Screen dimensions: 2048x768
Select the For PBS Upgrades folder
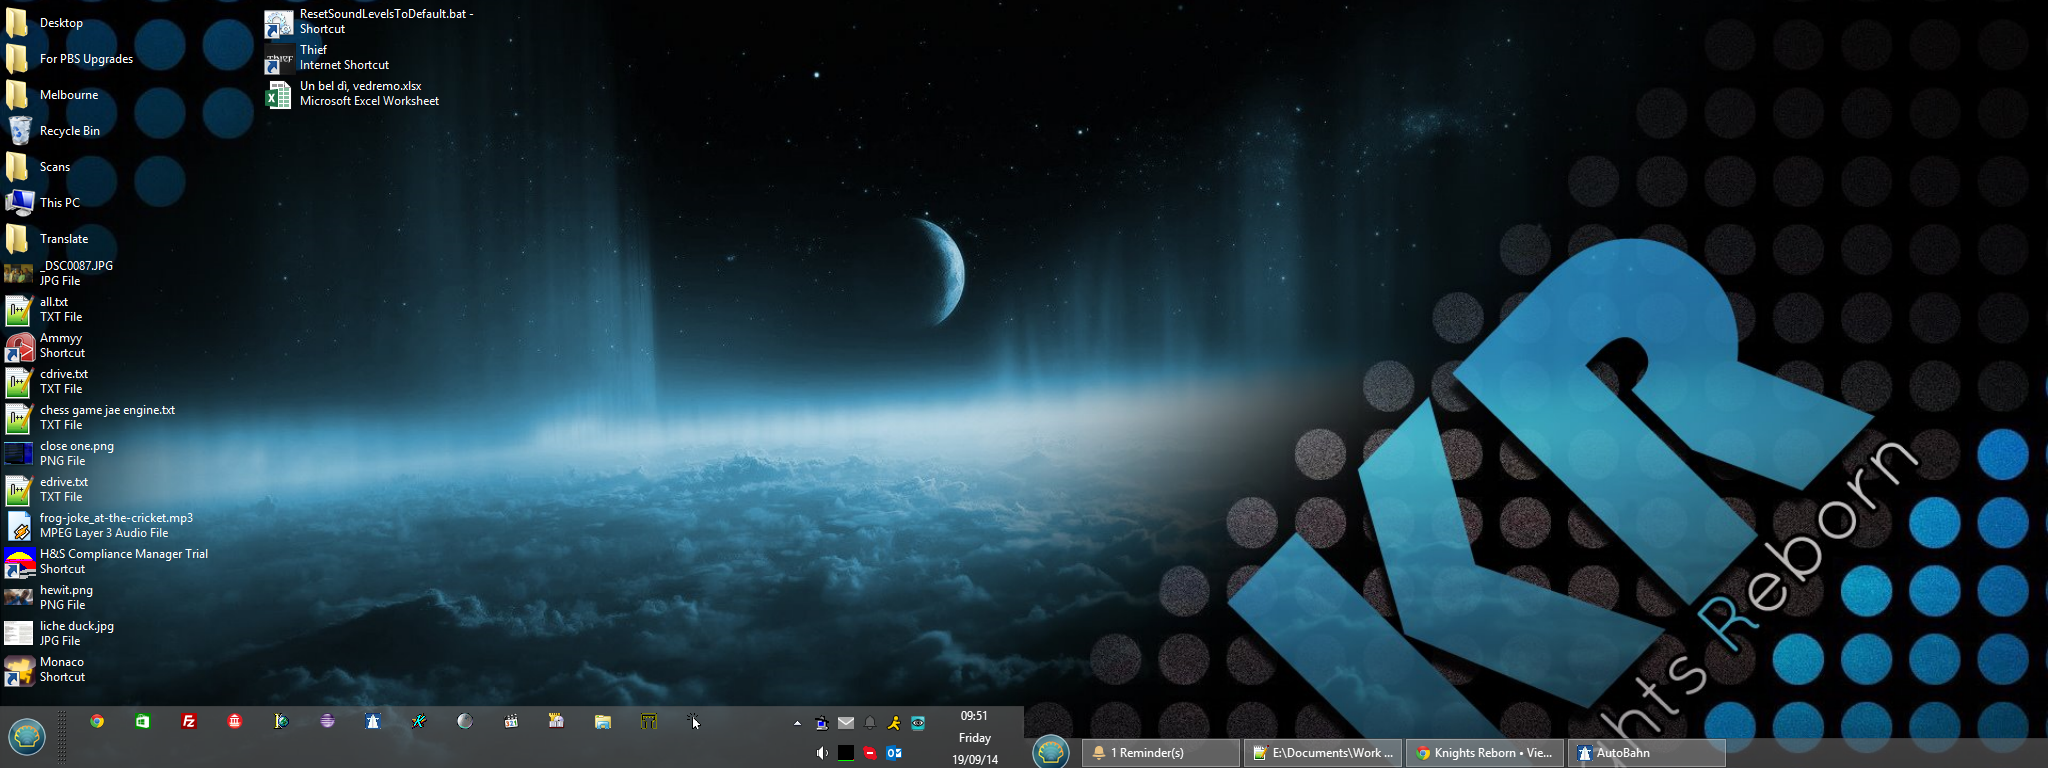(69, 59)
